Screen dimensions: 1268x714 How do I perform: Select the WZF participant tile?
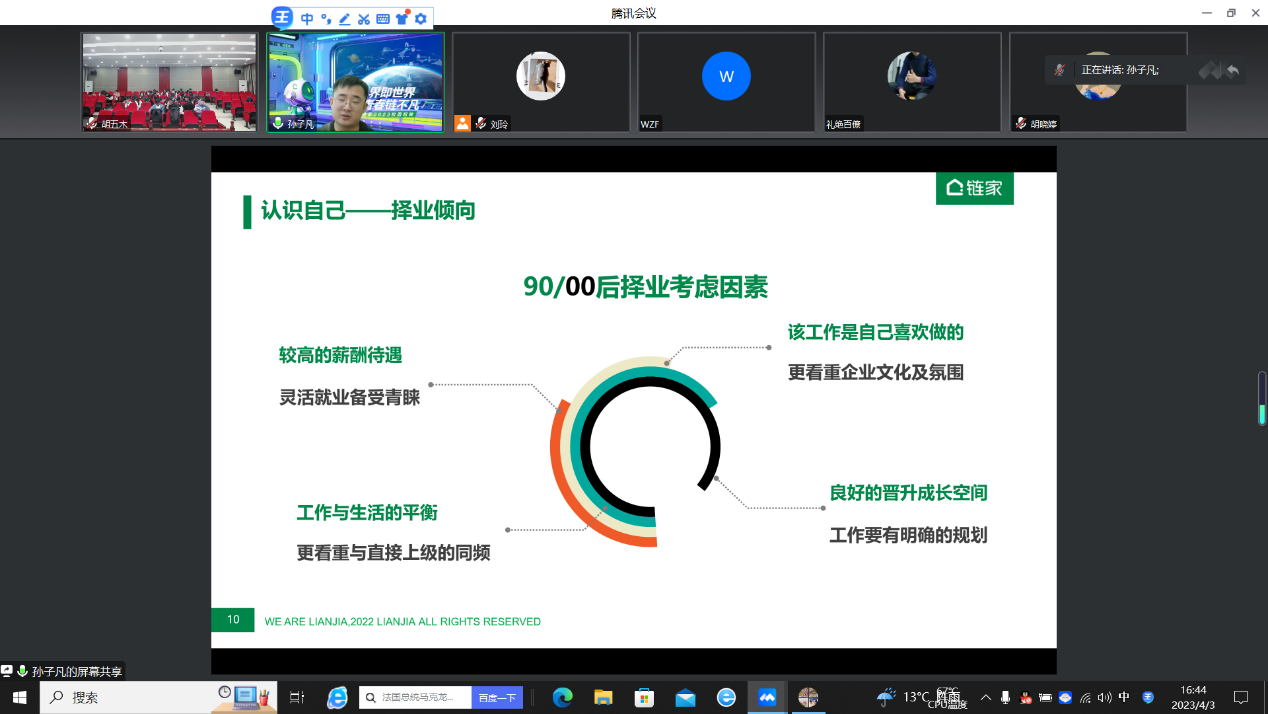pos(726,82)
